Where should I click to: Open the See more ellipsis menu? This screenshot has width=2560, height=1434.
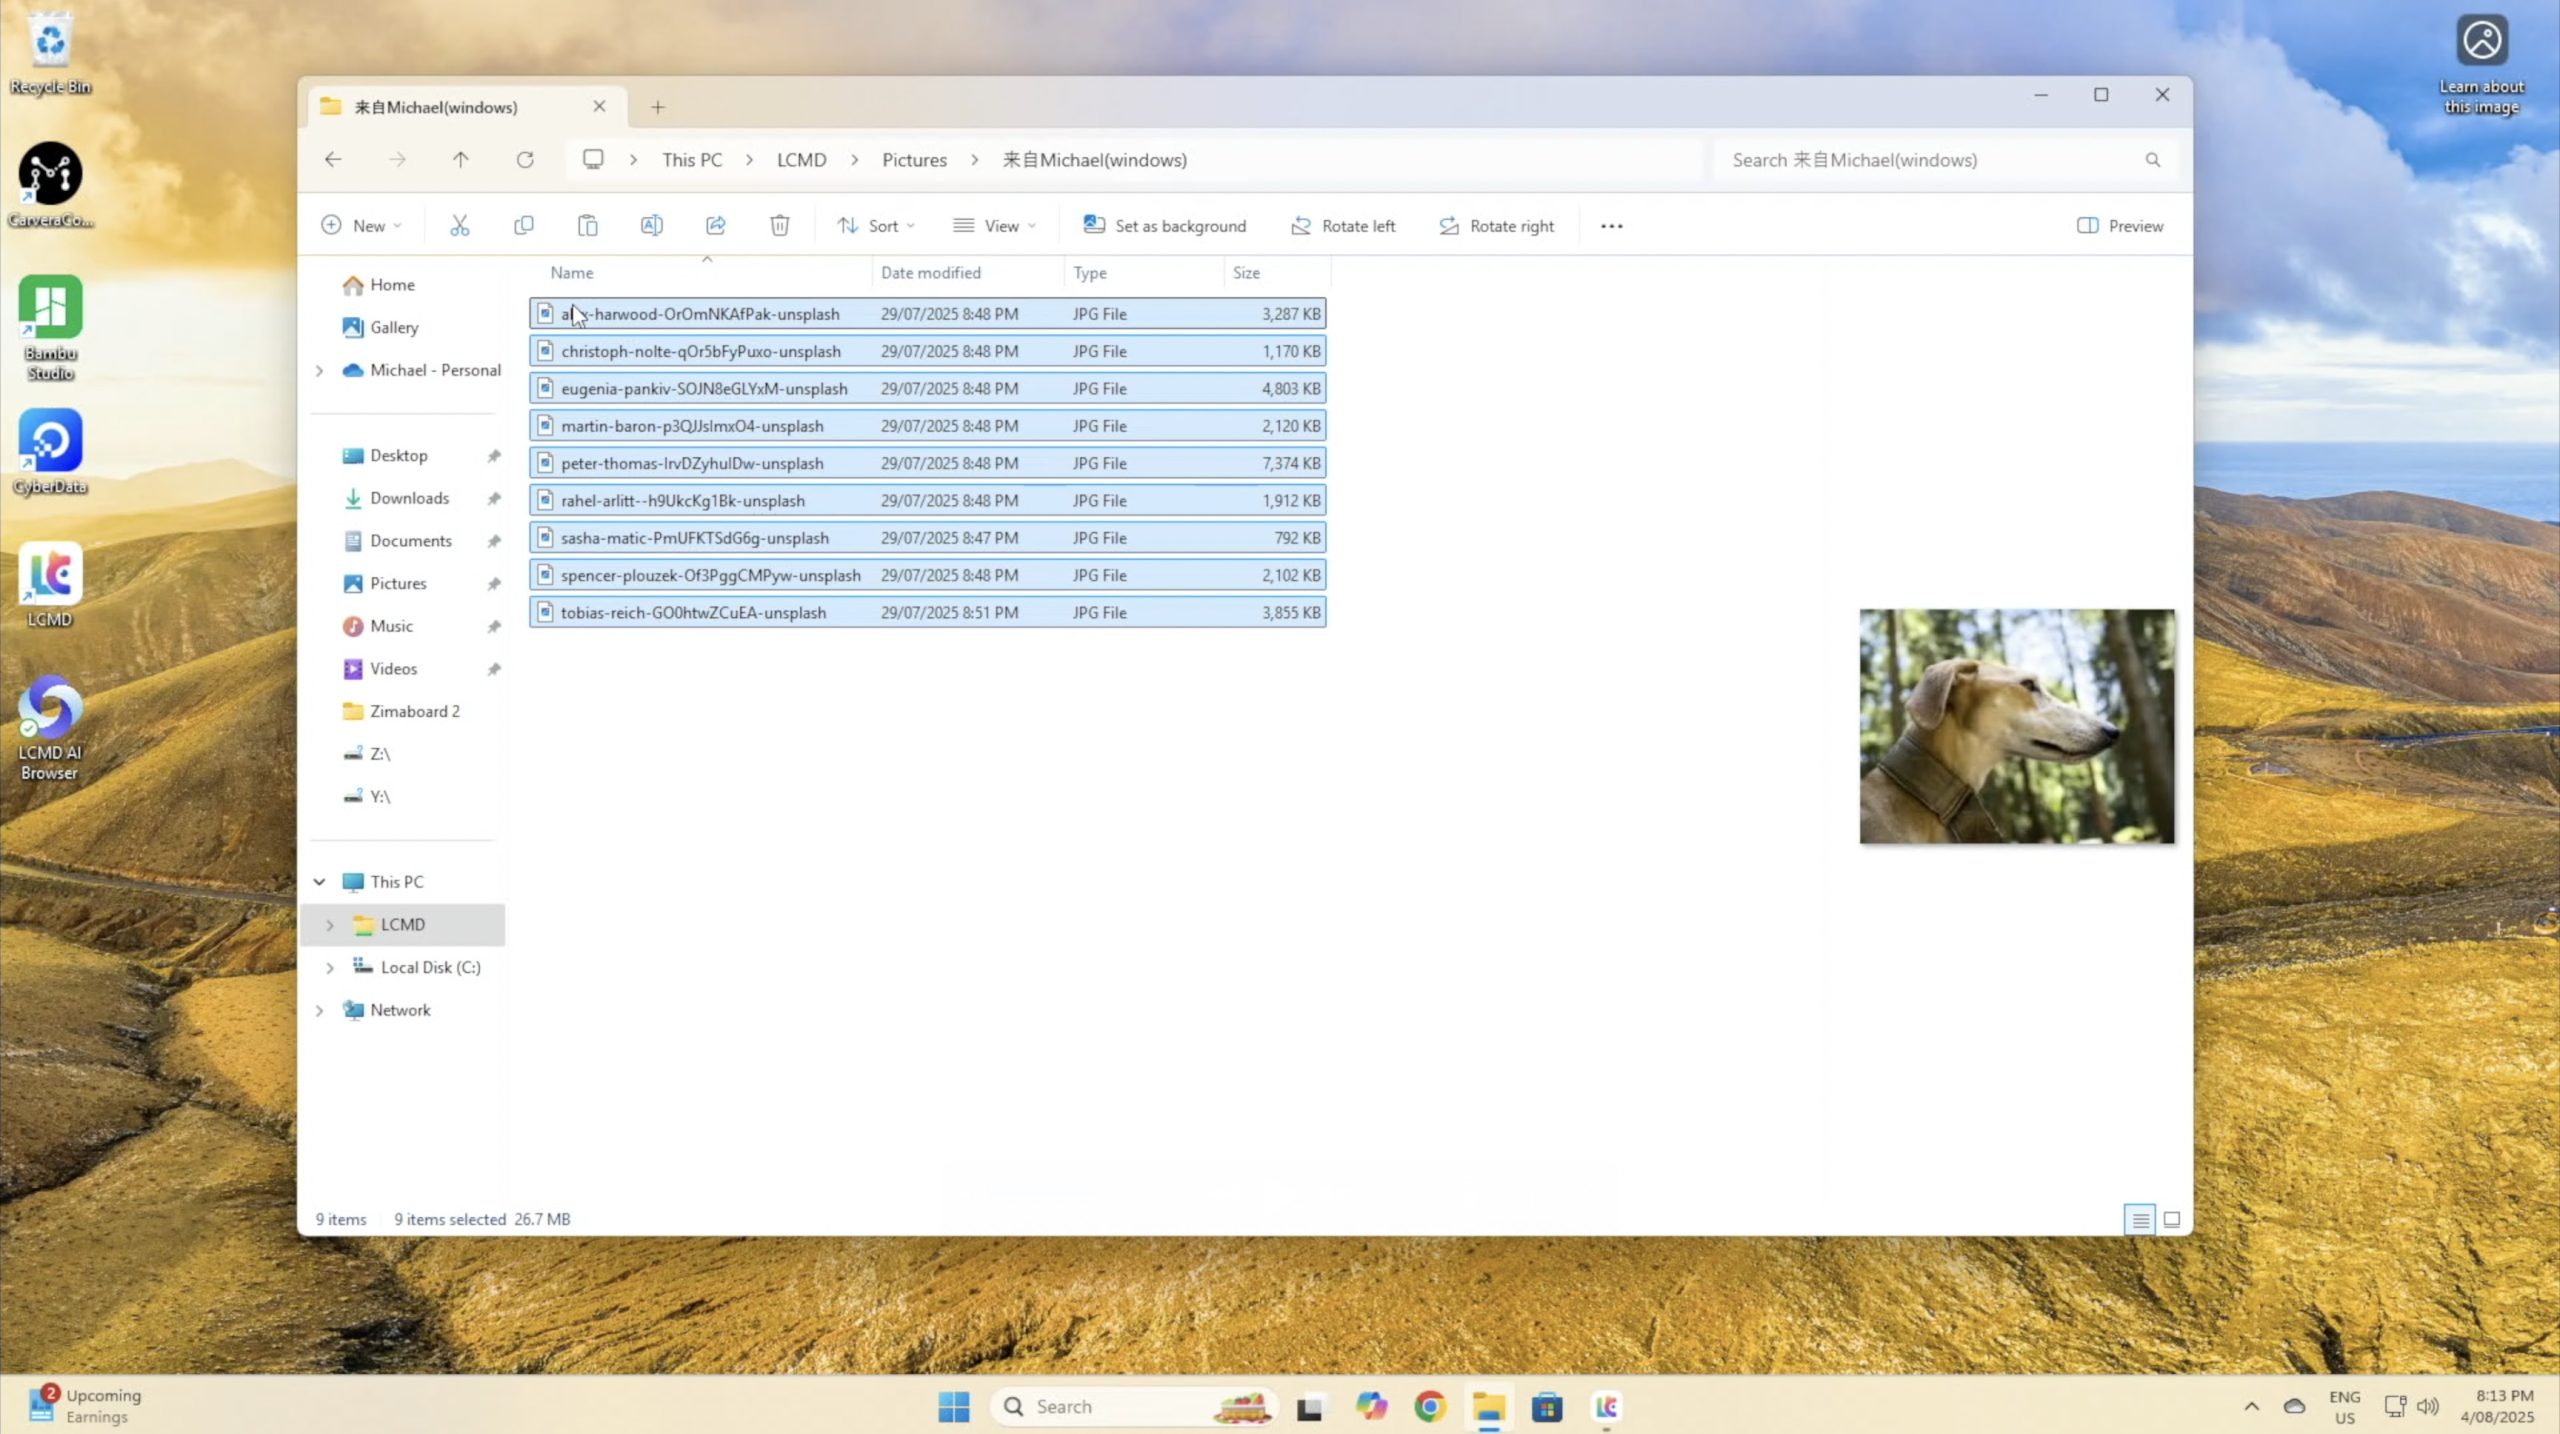click(x=1611, y=226)
